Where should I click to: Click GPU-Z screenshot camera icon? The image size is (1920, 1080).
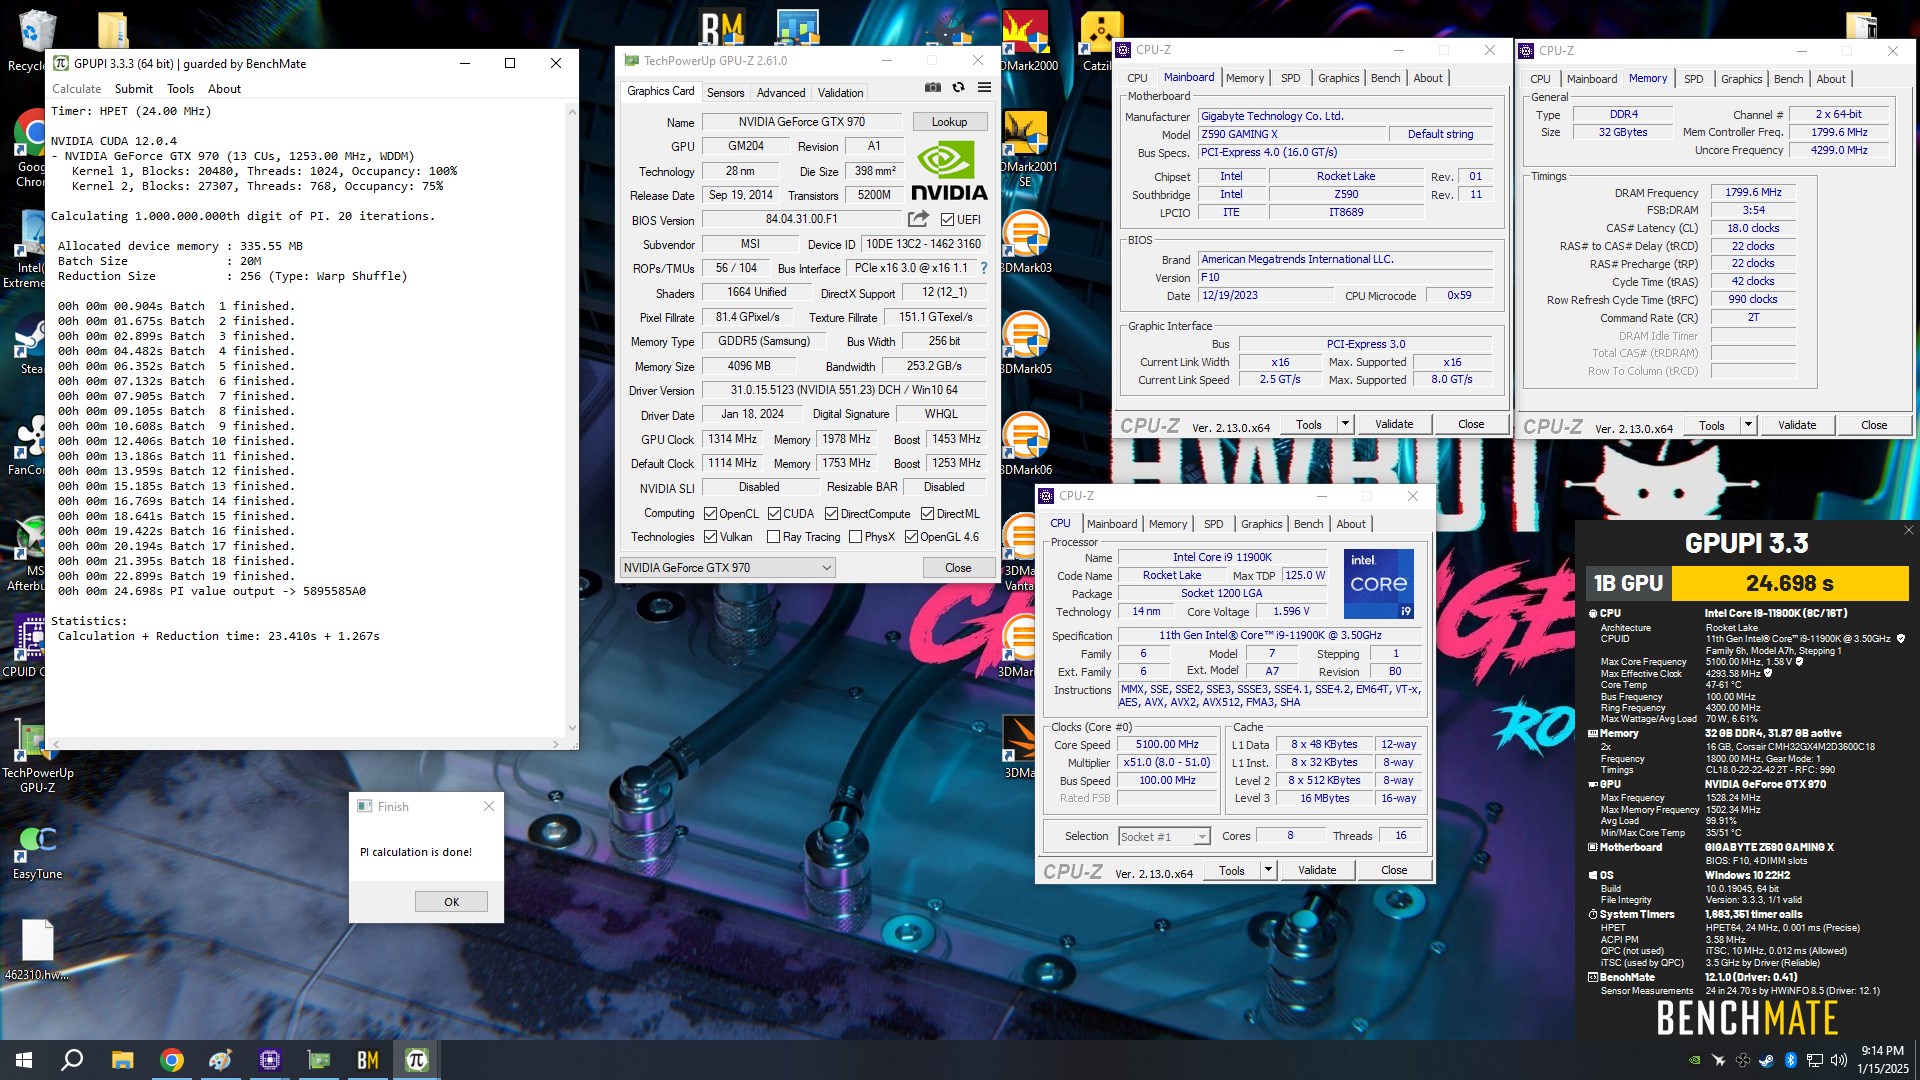[932, 88]
